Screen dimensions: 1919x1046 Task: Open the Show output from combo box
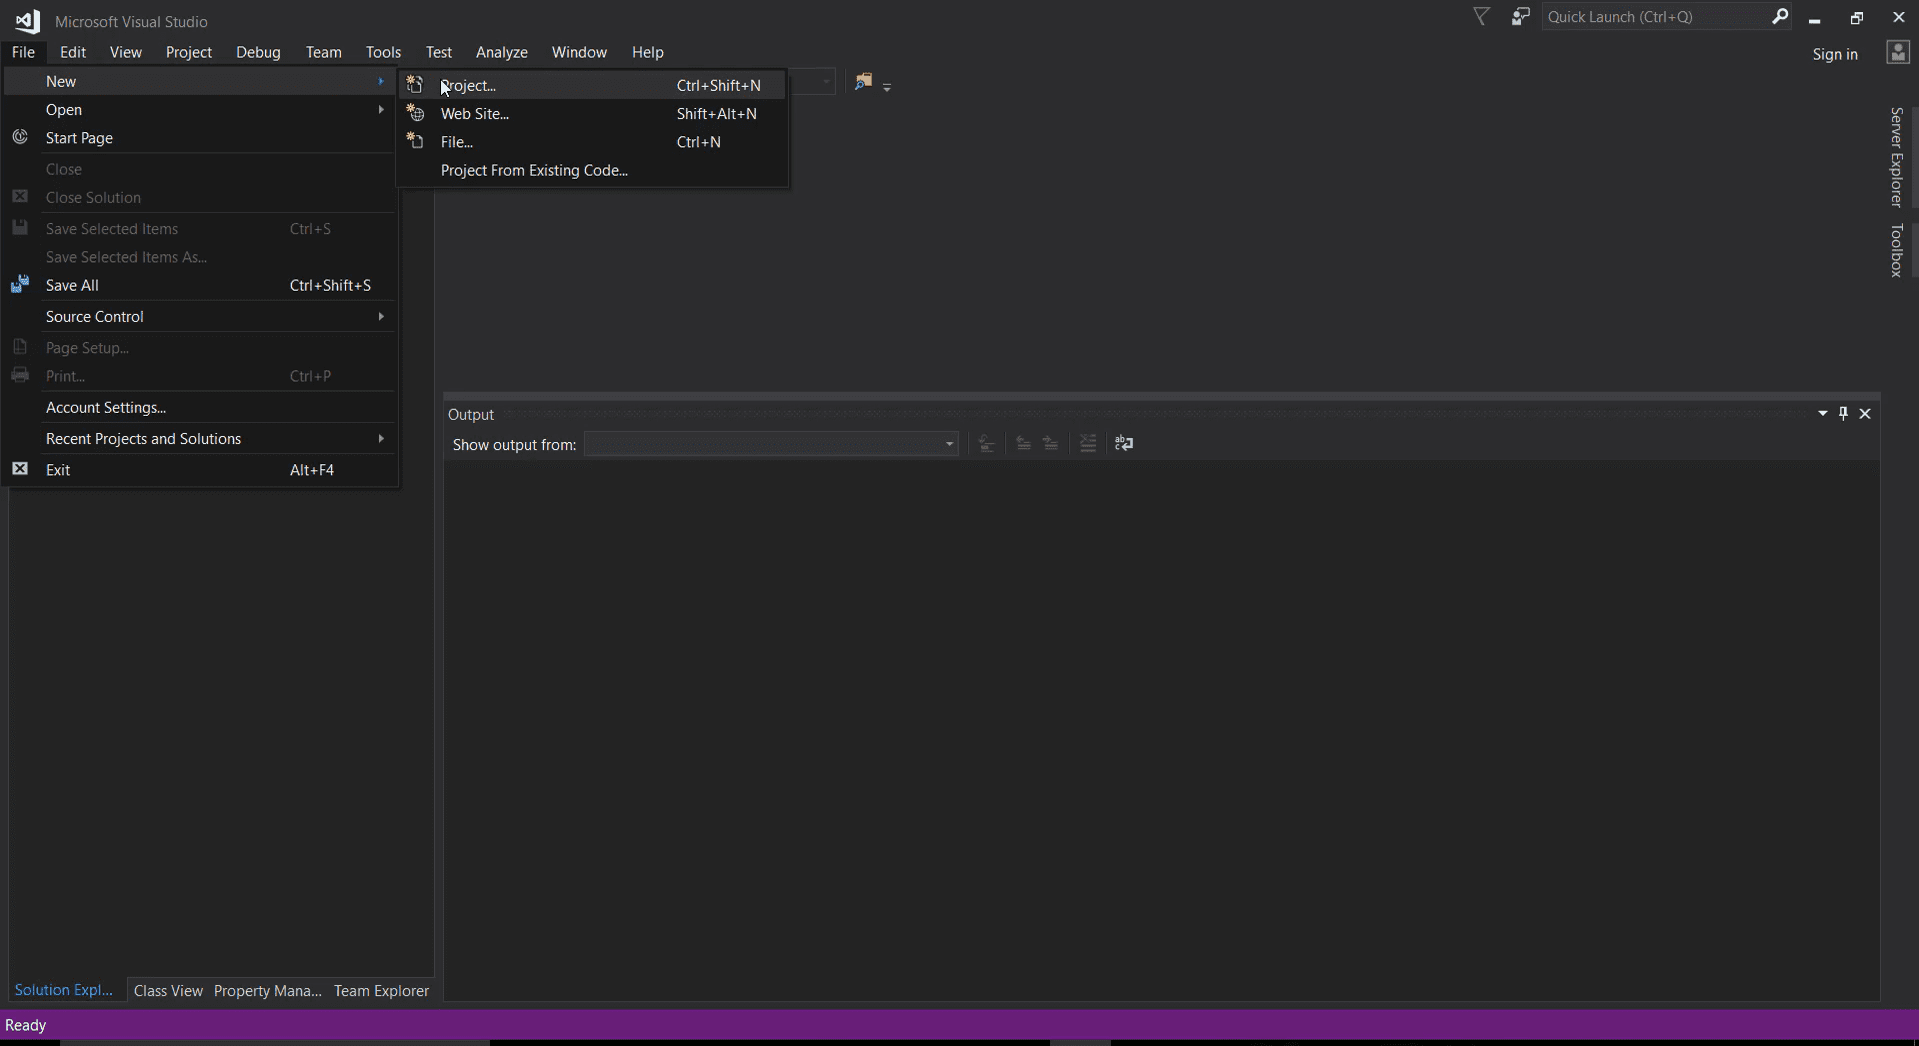click(771, 444)
